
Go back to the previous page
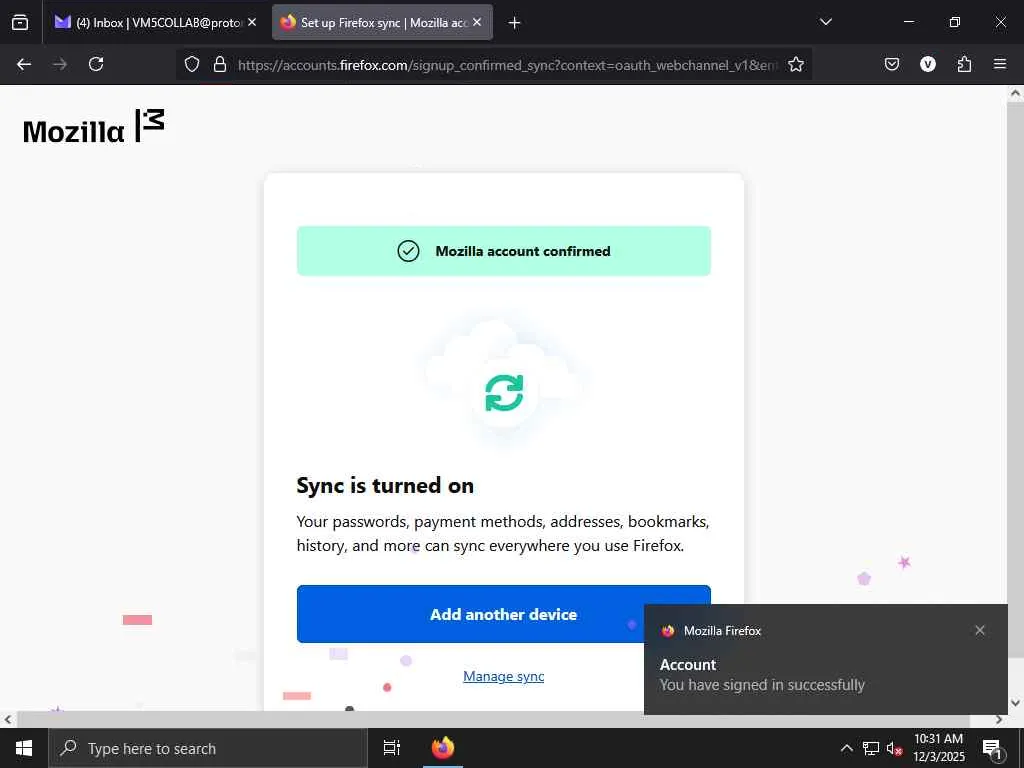pos(24,64)
